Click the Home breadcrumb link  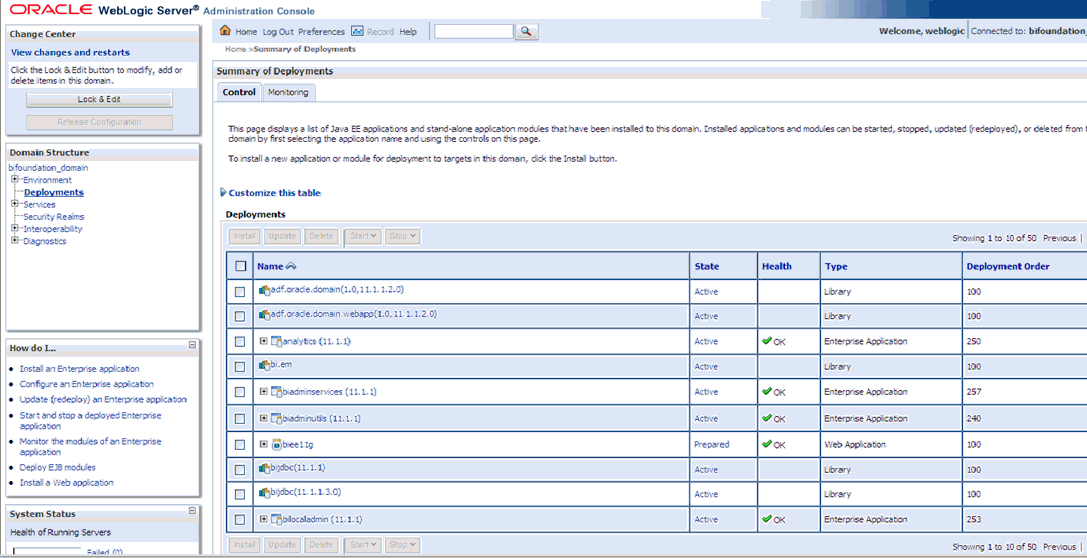[x=236, y=49]
